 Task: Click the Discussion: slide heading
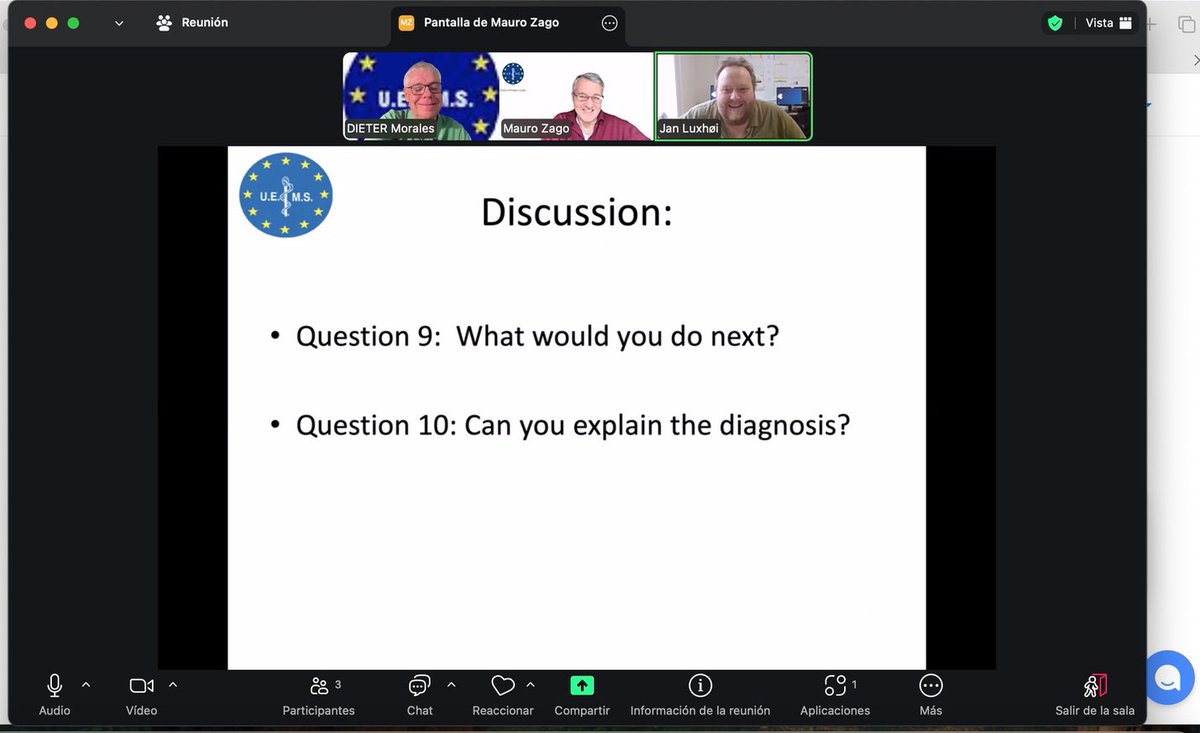[x=577, y=212]
